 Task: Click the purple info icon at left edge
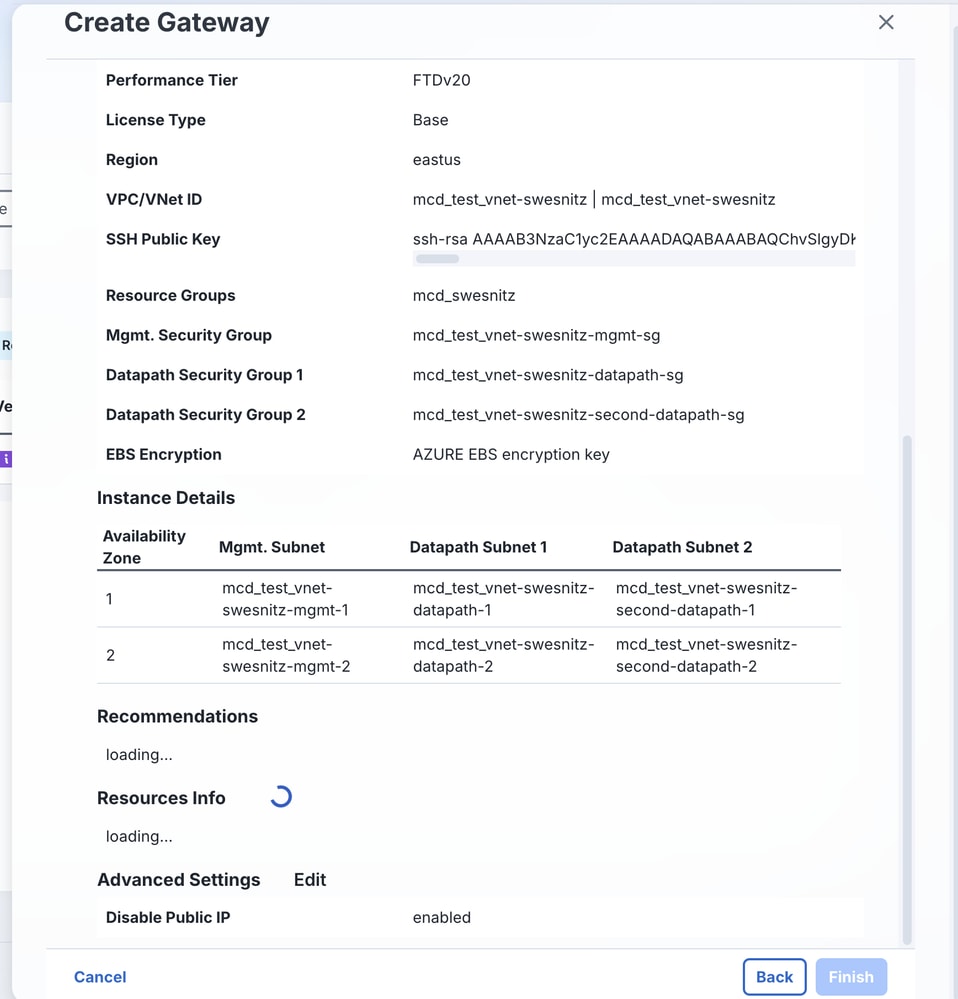pos(6,459)
